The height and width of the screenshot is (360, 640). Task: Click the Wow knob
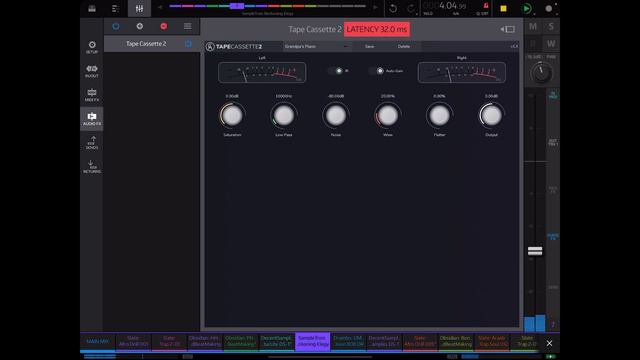point(387,116)
